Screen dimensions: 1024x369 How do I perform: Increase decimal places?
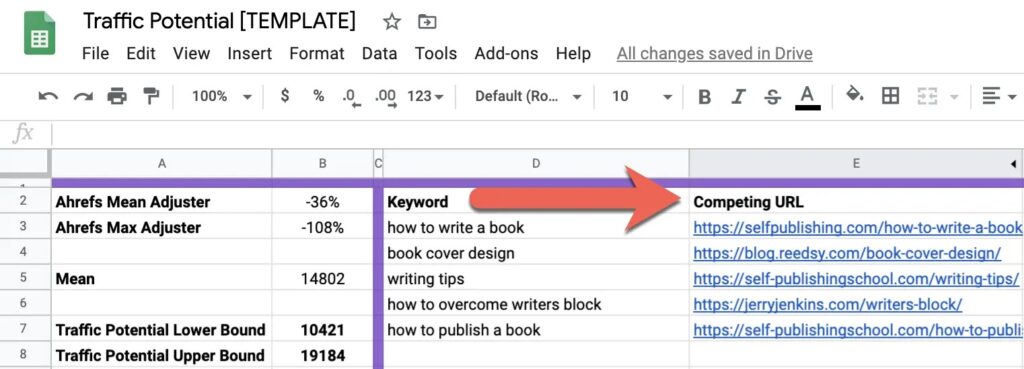coord(385,97)
